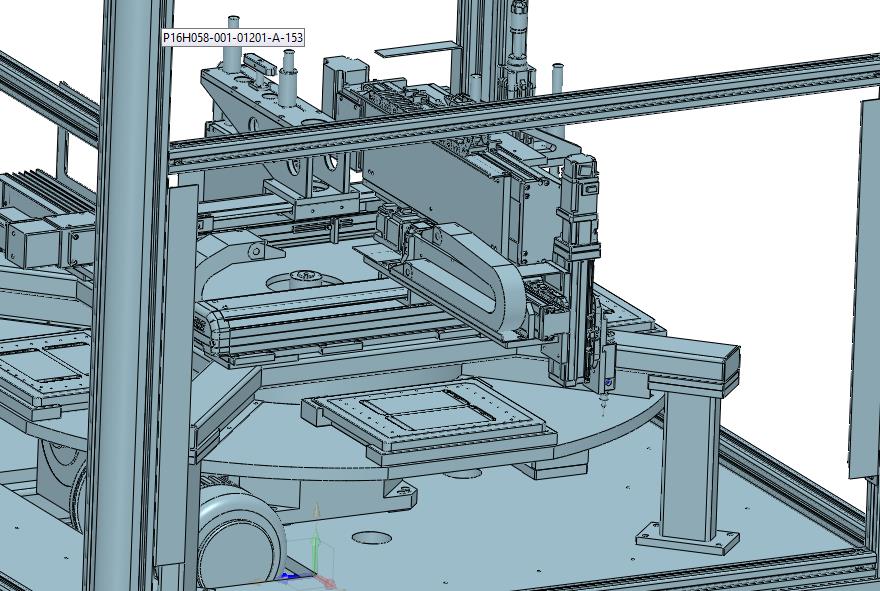Screen dimensions: 880x591
Task: Select the dispensing nozzle tip
Action: click(604, 405)
